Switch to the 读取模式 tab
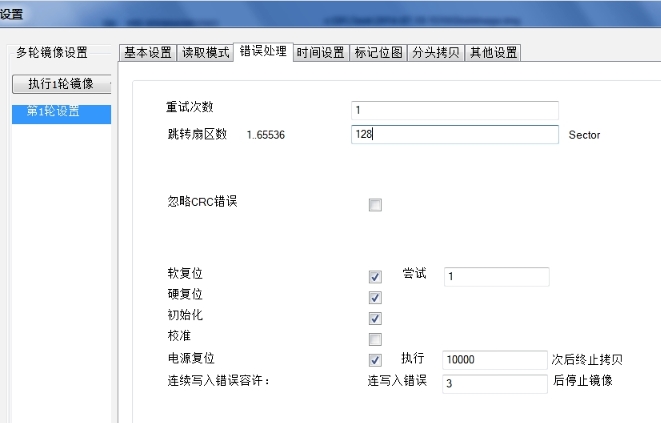The image size is (661, 423). click(205, 53)
